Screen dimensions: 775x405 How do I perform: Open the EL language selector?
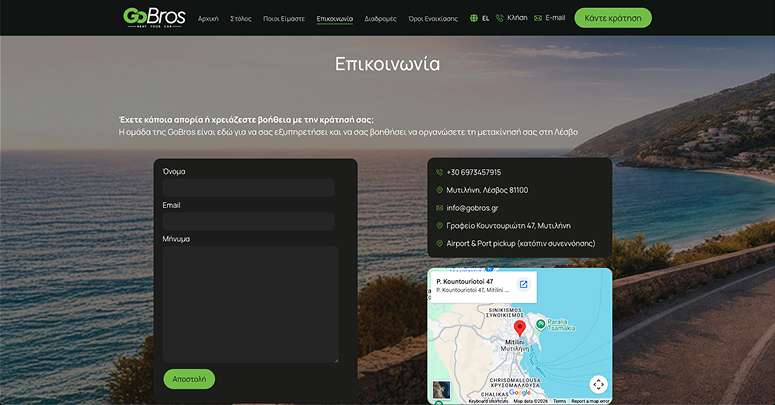pos(485,18)
